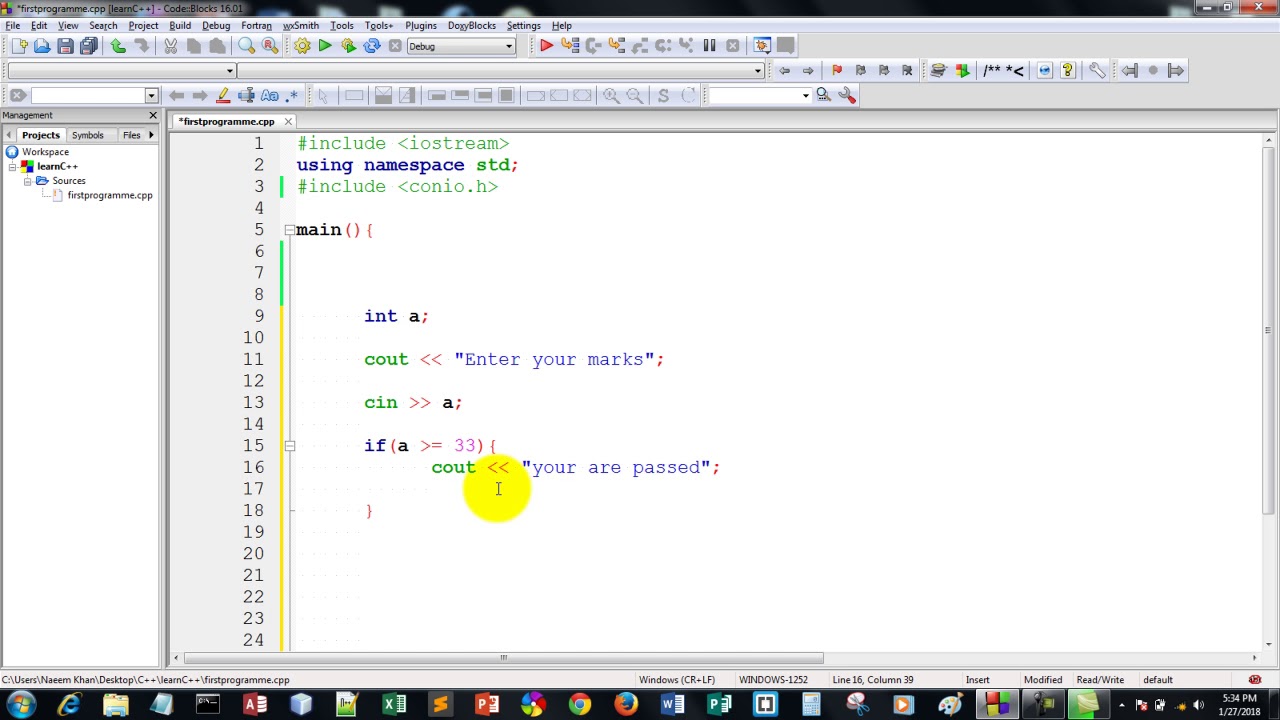Click the Build and run icon
The image size is (1280, 720).
pos(348,46)
